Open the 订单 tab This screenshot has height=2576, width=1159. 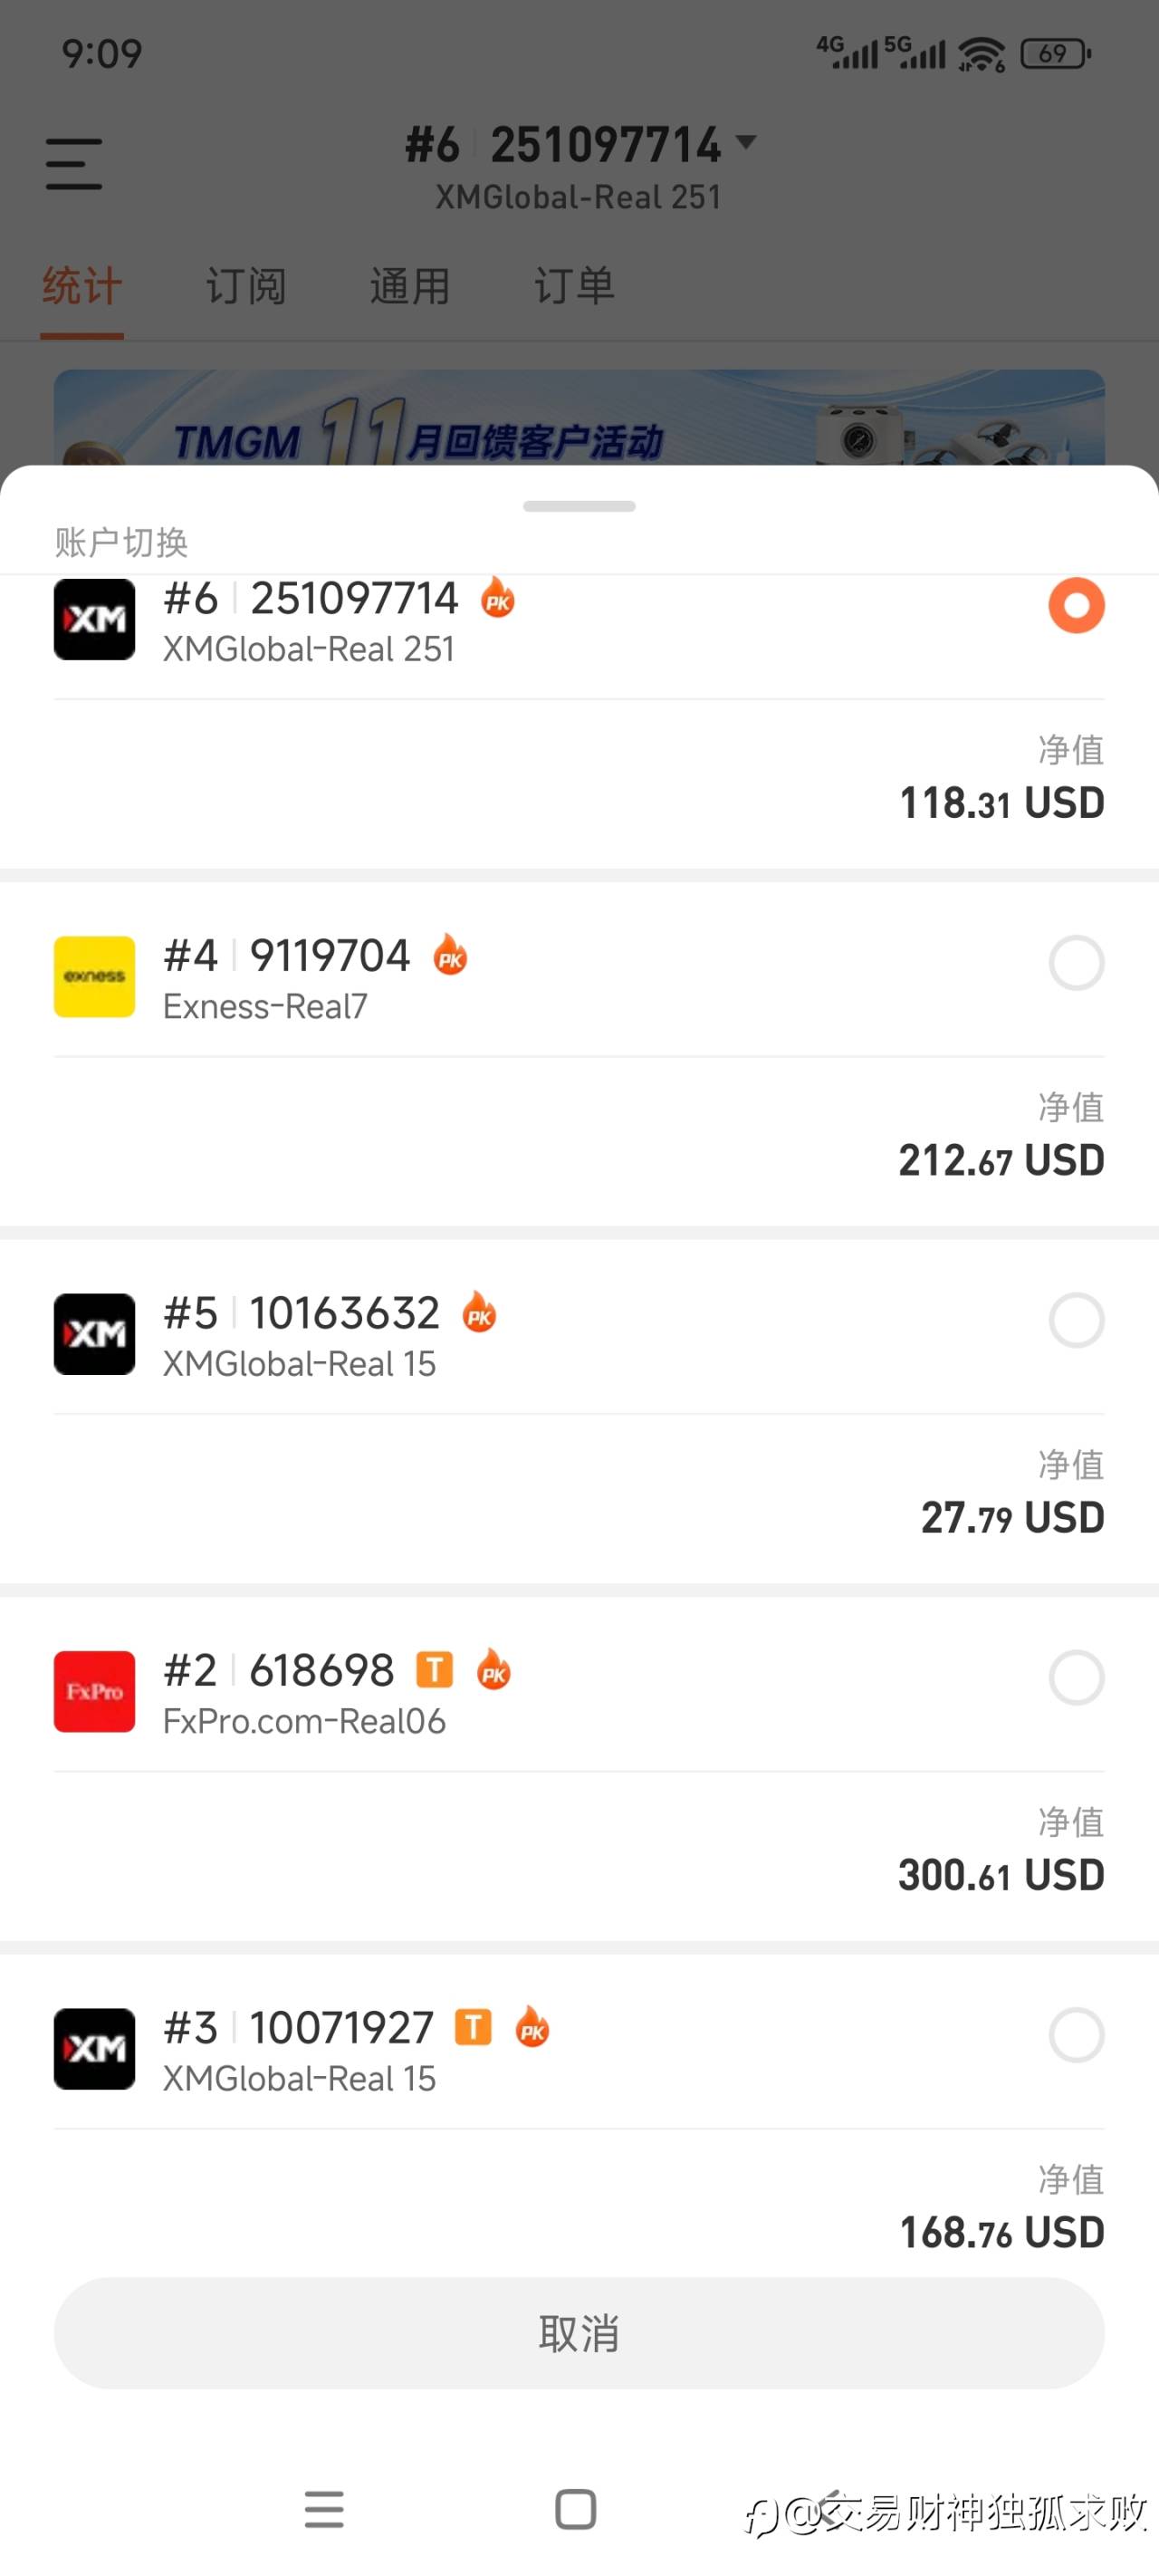[574, 287]
